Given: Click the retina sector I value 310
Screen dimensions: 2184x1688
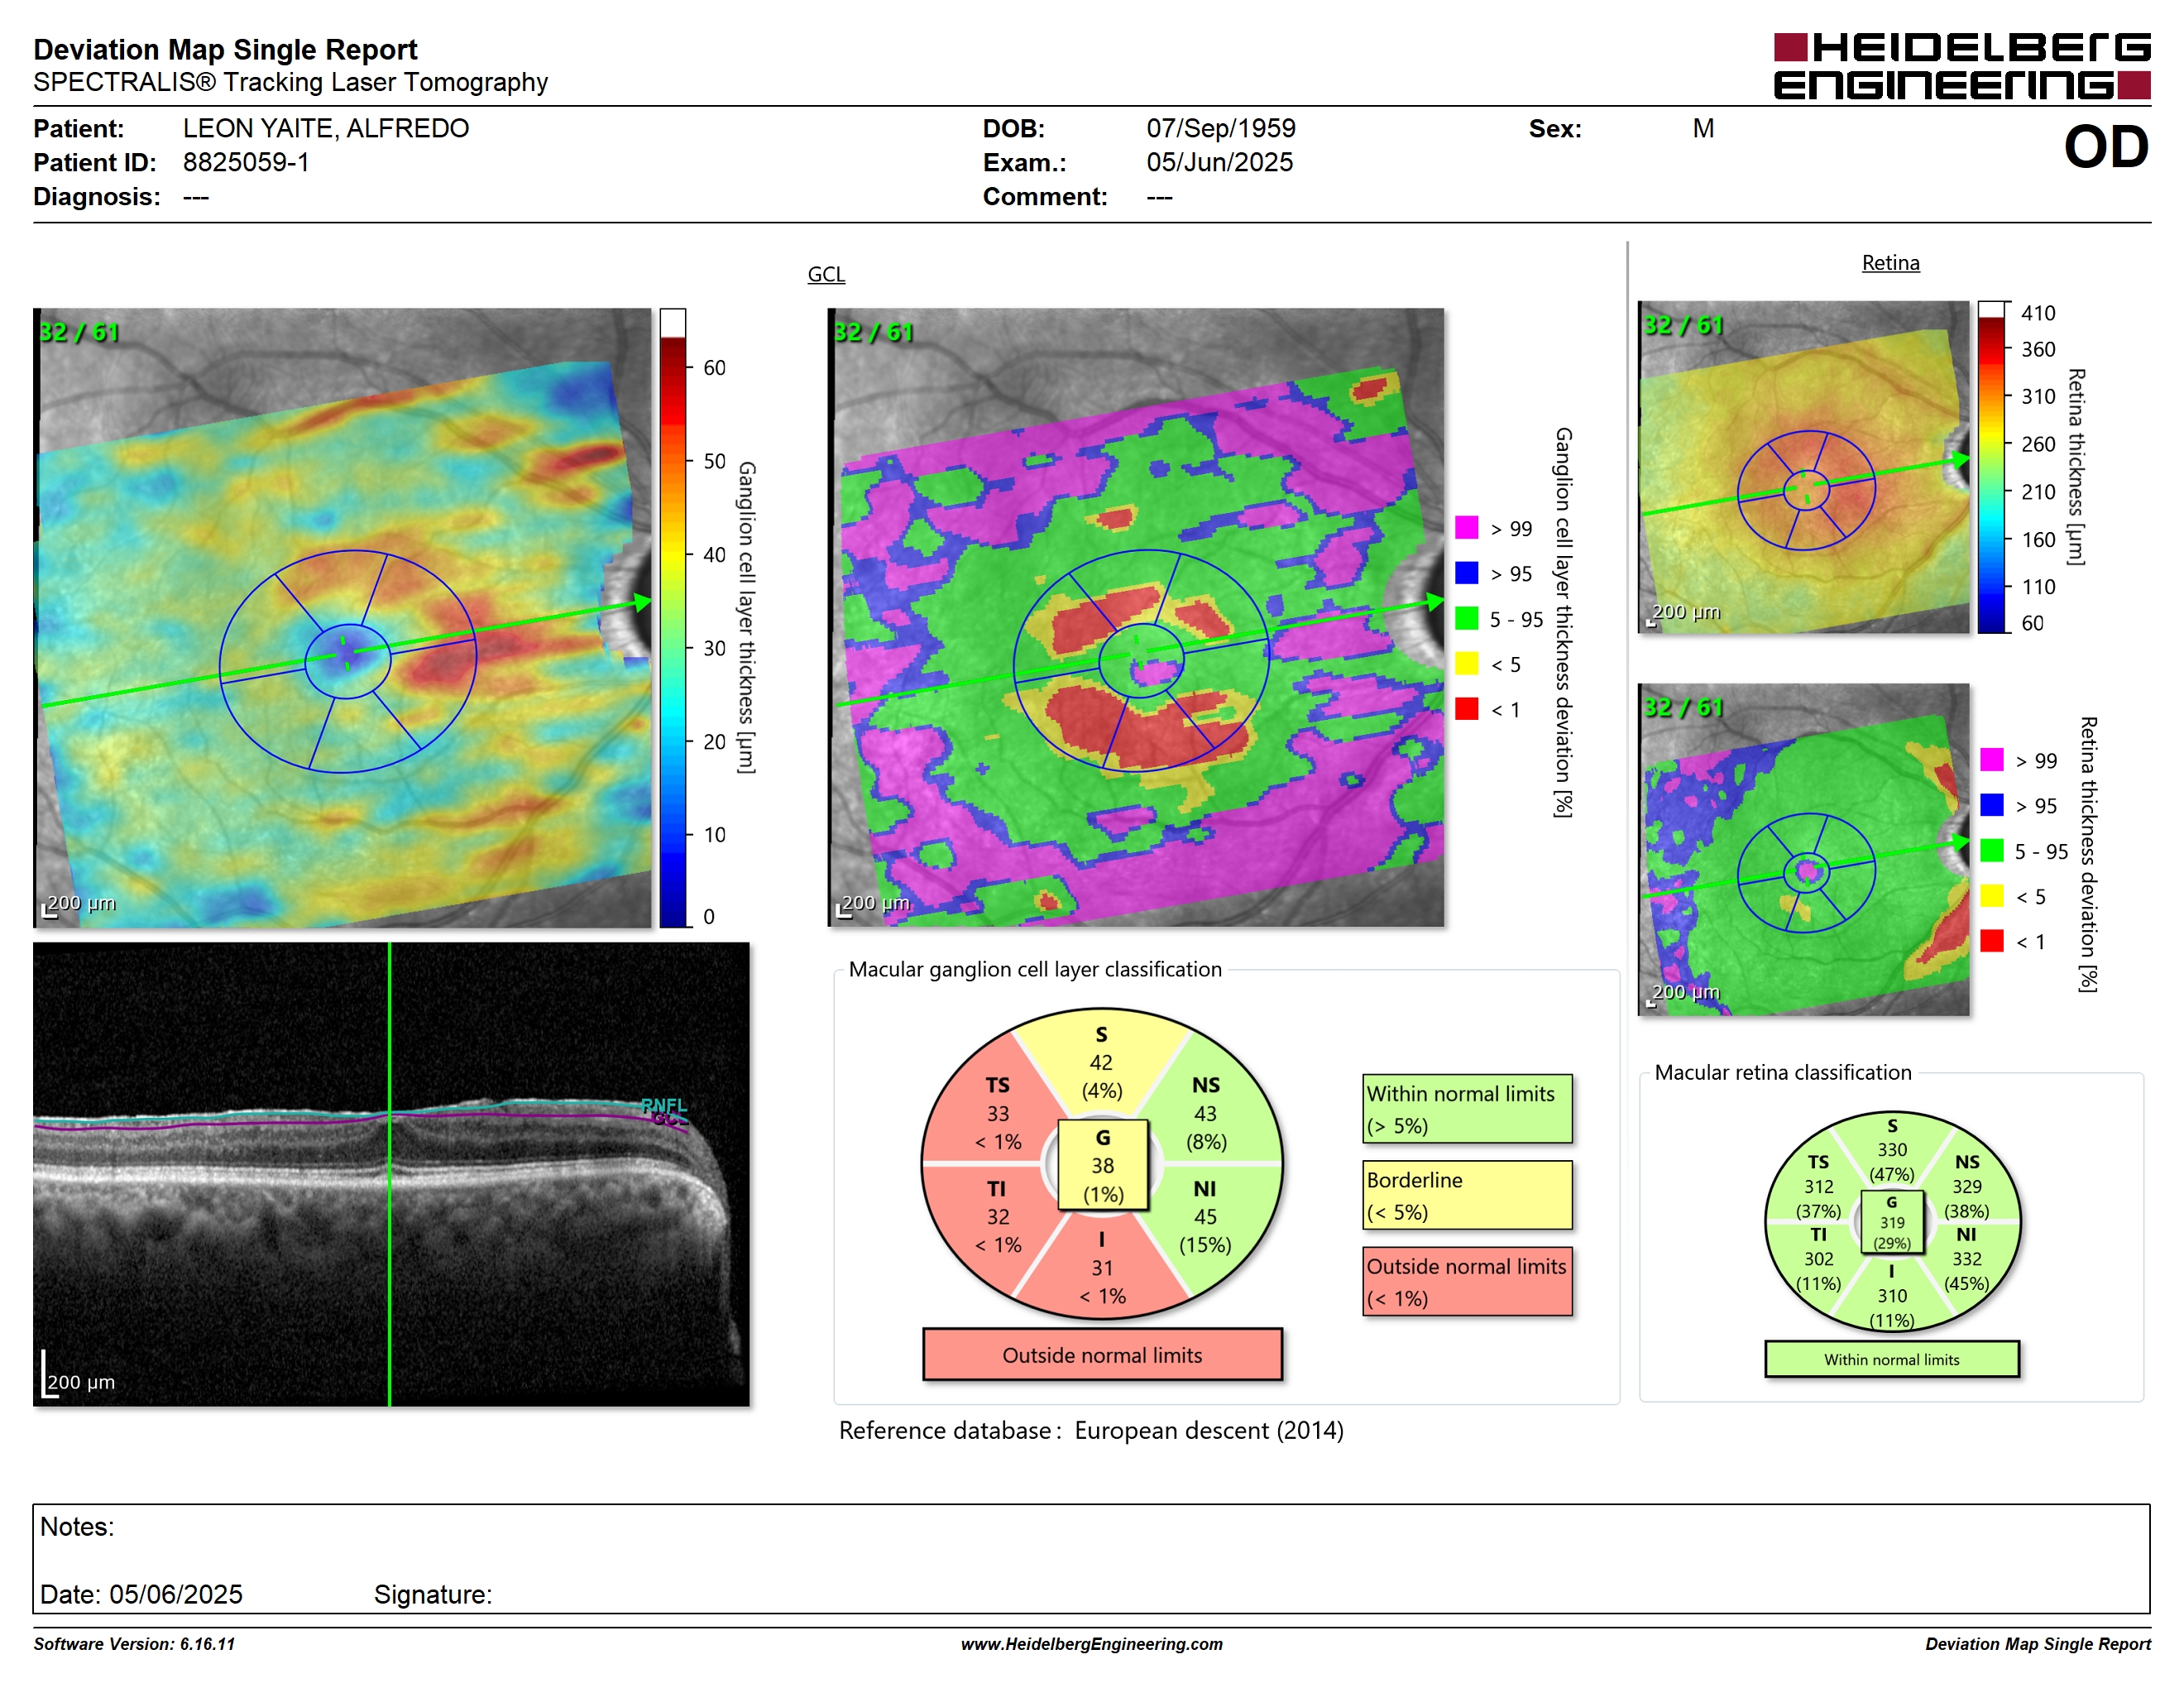Looking at the screenshot, I should 1892,1296.
